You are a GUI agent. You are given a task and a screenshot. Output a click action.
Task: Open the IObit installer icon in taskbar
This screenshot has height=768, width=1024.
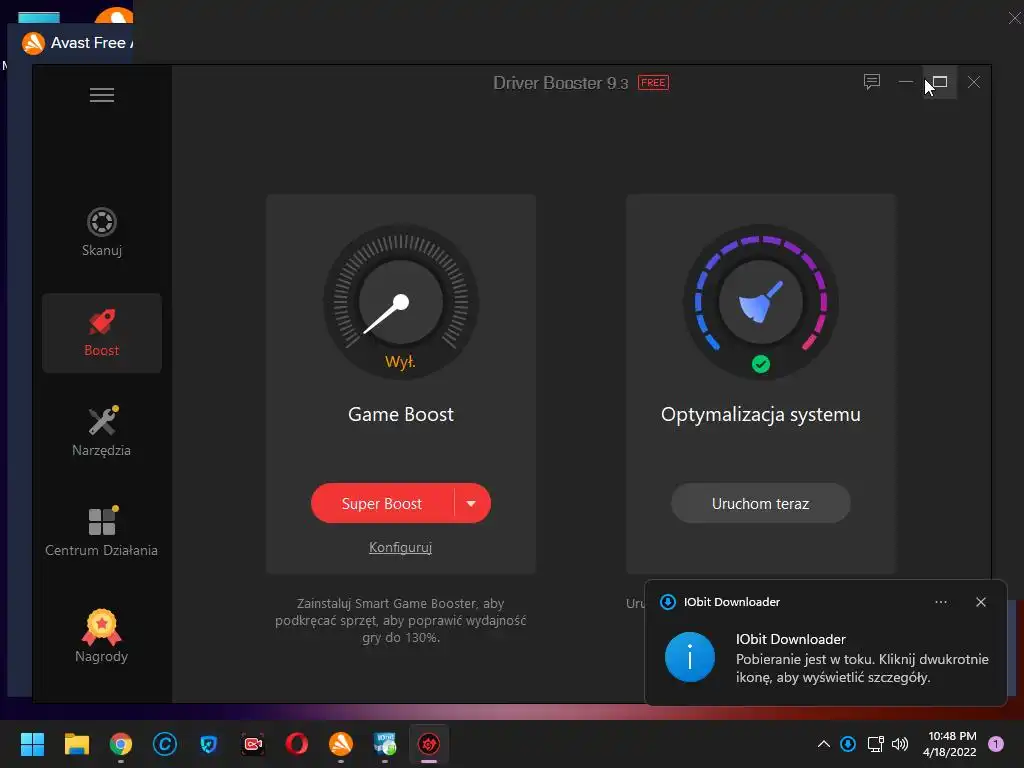385,744
